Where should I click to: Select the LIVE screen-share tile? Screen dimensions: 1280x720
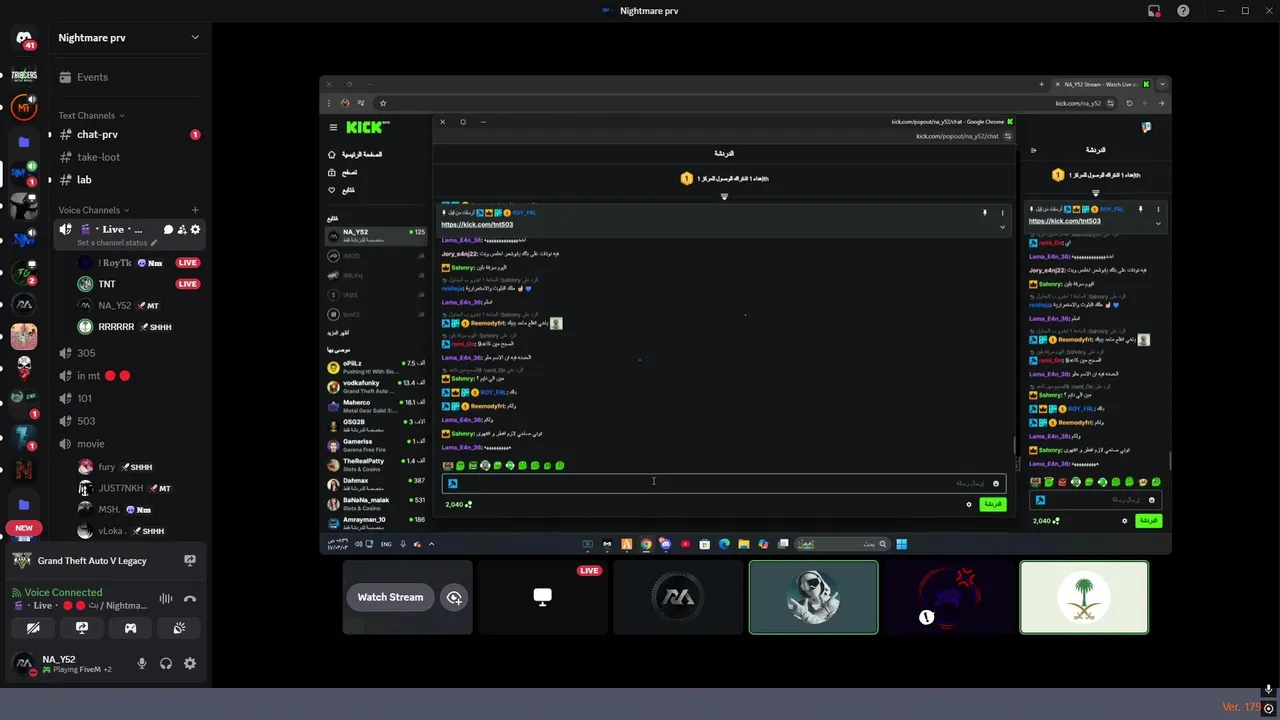tap(542, 597)
